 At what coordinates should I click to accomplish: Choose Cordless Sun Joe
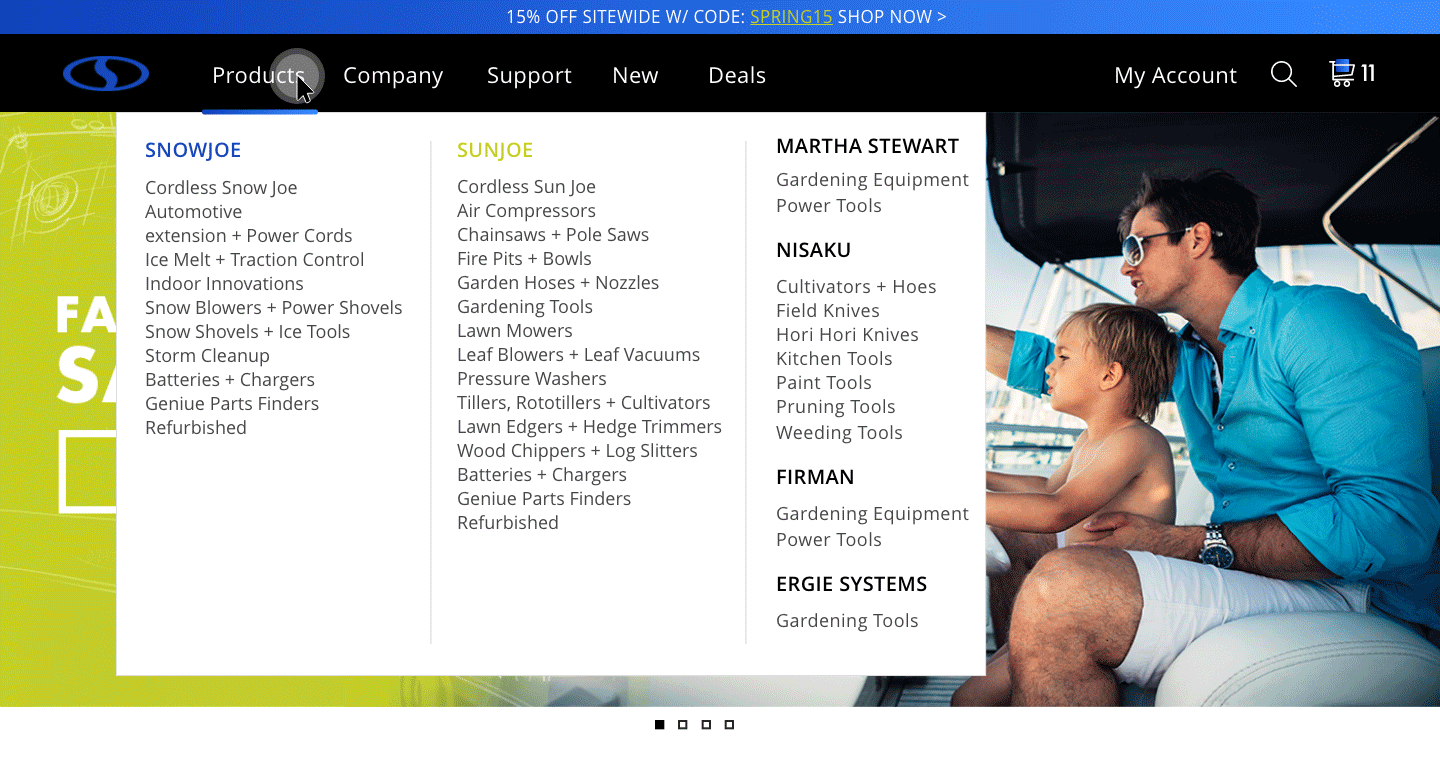pyautogui.click(x=526, y=187)
